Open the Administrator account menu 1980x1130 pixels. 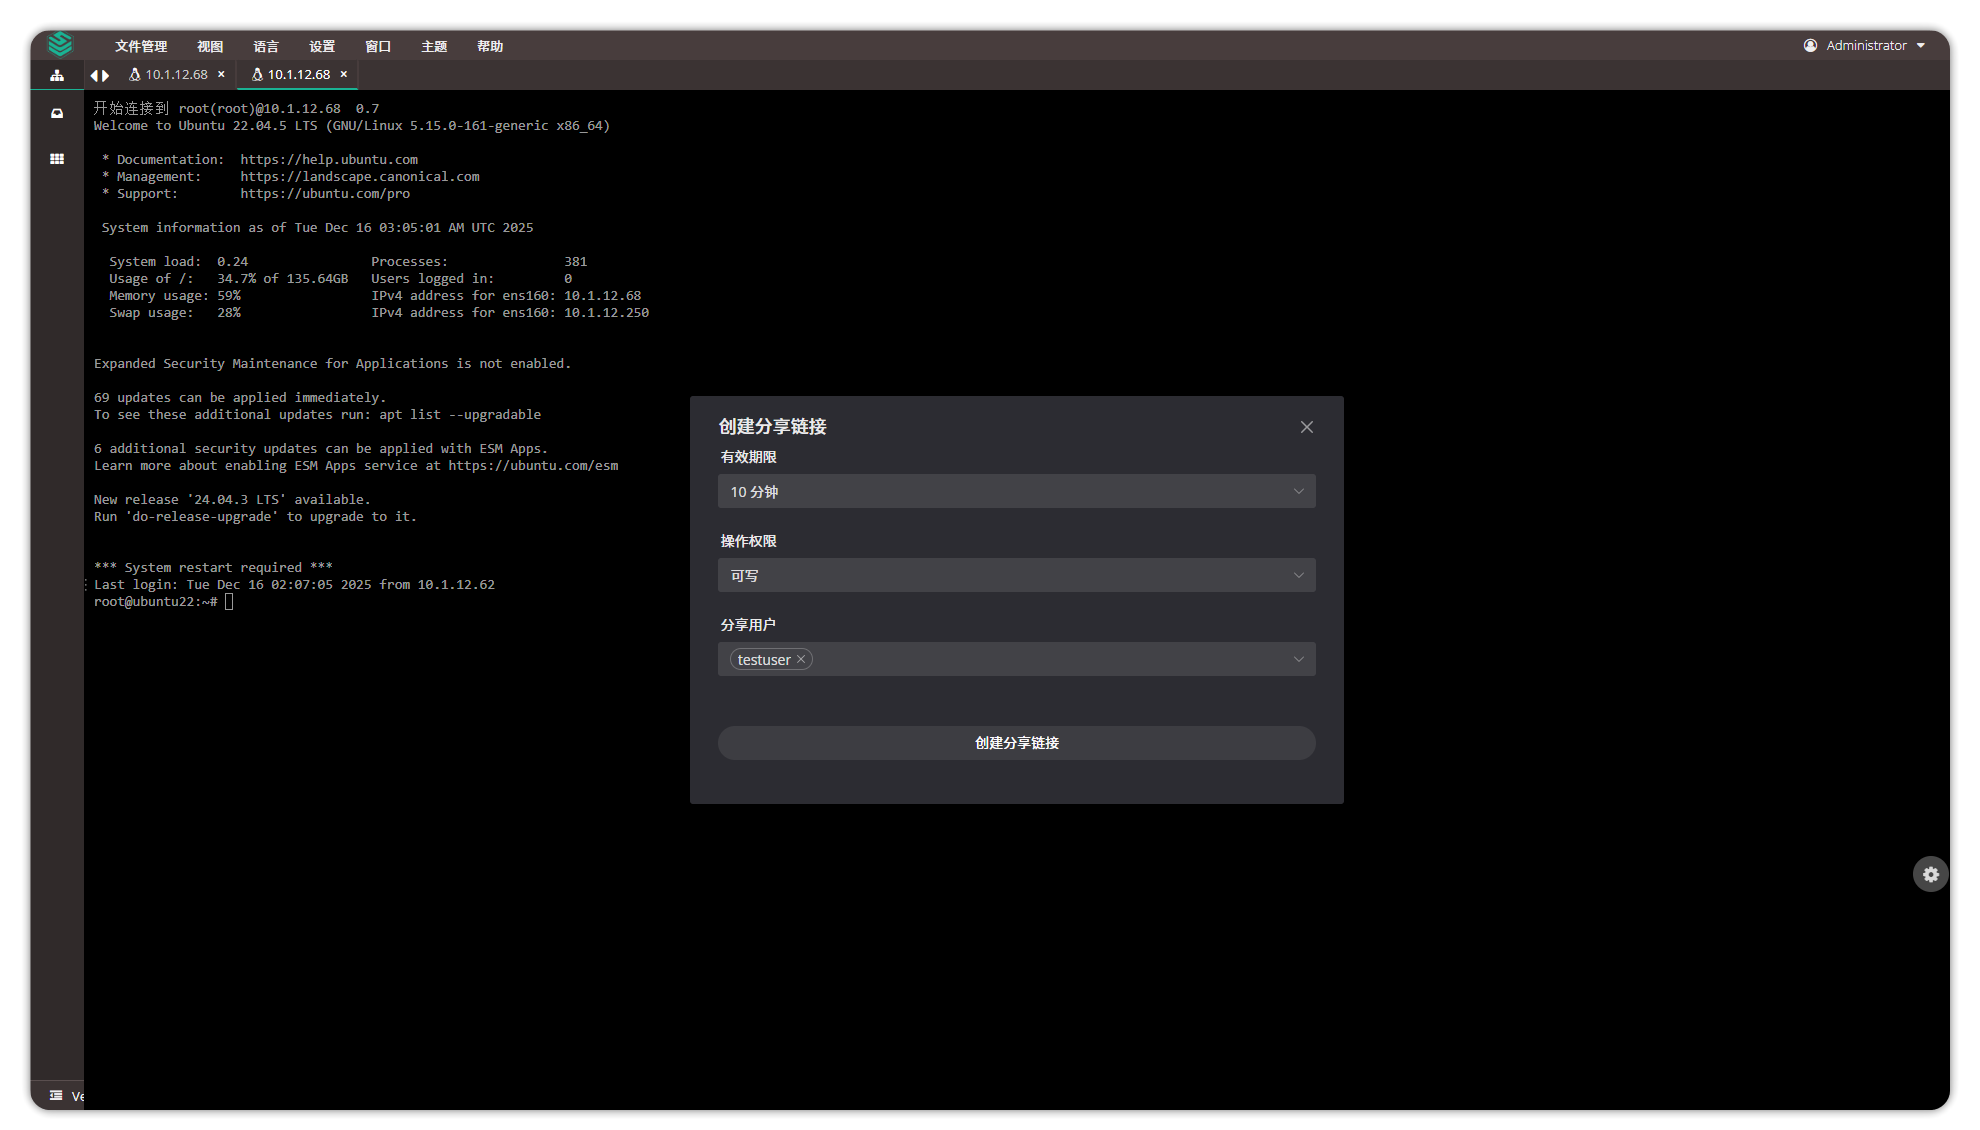(x=1864, y=45)
